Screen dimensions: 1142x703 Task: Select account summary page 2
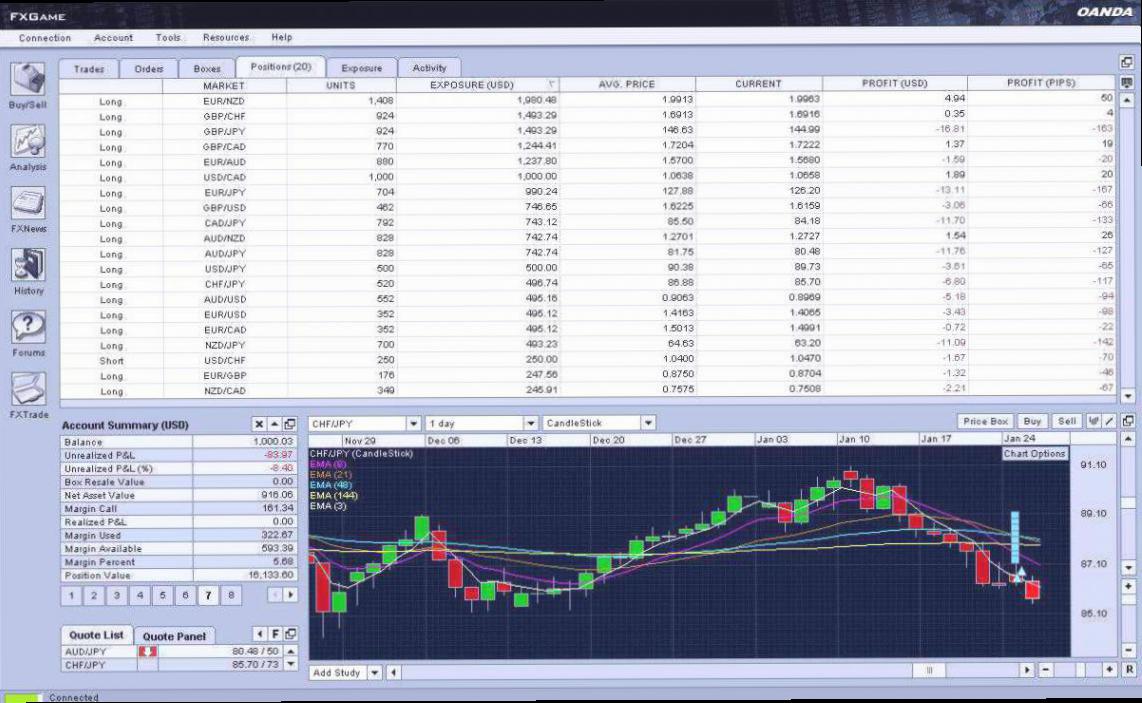[94, 595]
